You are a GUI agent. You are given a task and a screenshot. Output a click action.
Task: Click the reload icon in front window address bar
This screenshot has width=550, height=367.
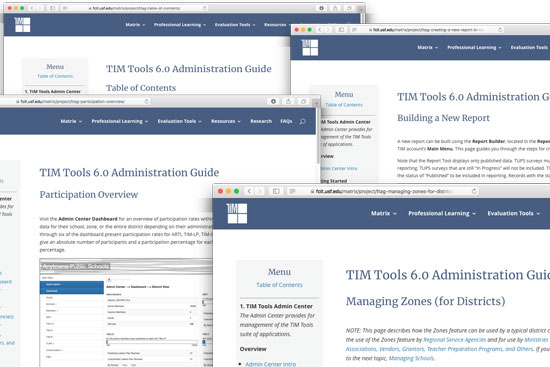point(474,191)
